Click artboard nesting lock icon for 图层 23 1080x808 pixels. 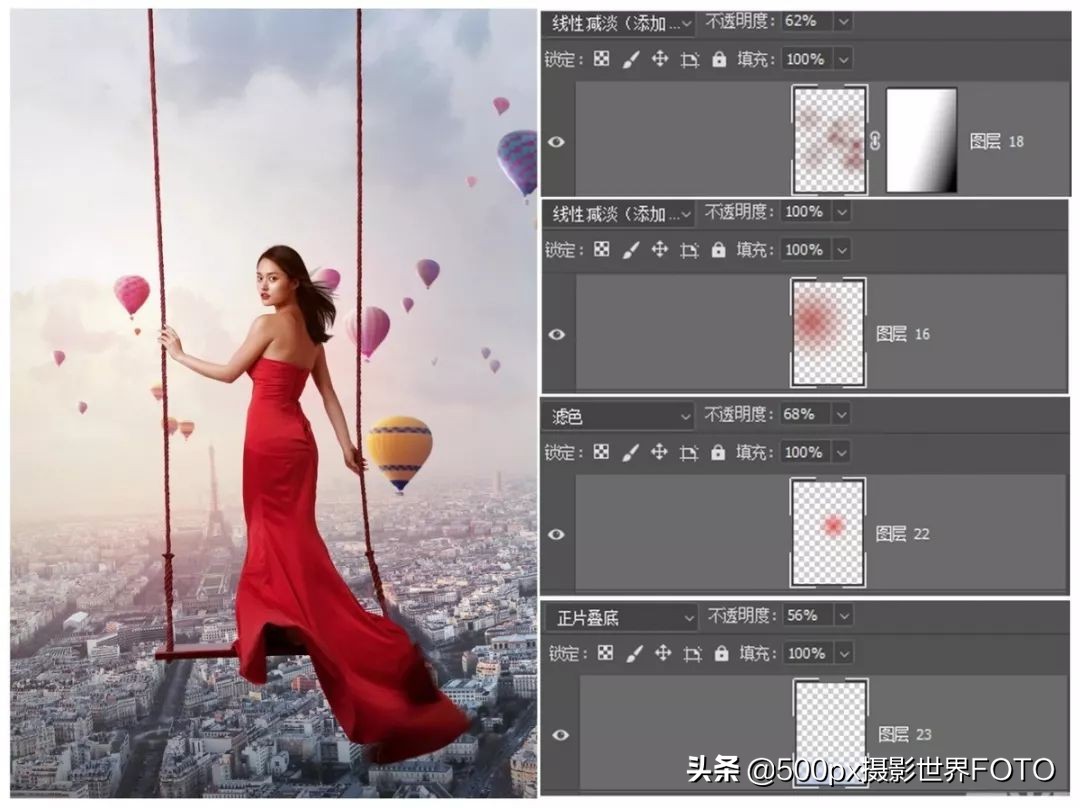pyautogui.click(x=693, y=654)
